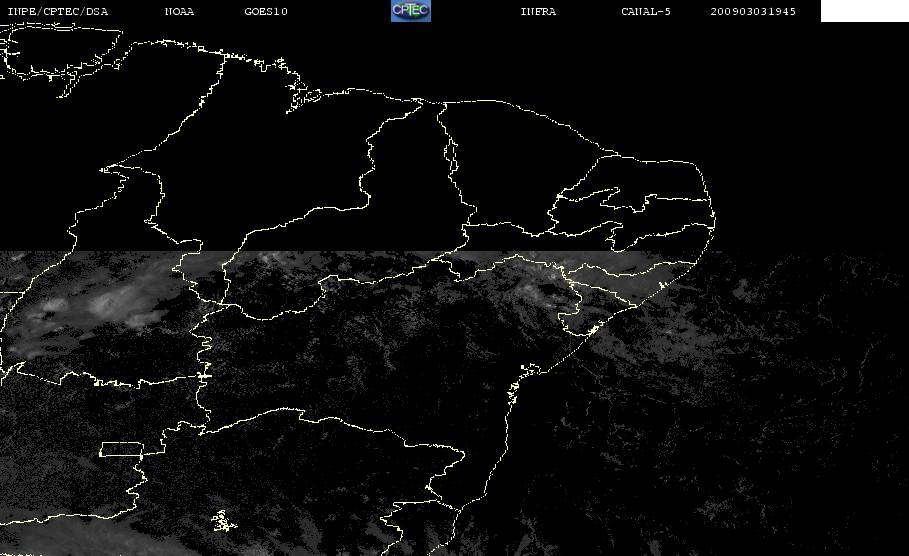
Task: Click the INFRA label in the header
Action: click(538, 11)
